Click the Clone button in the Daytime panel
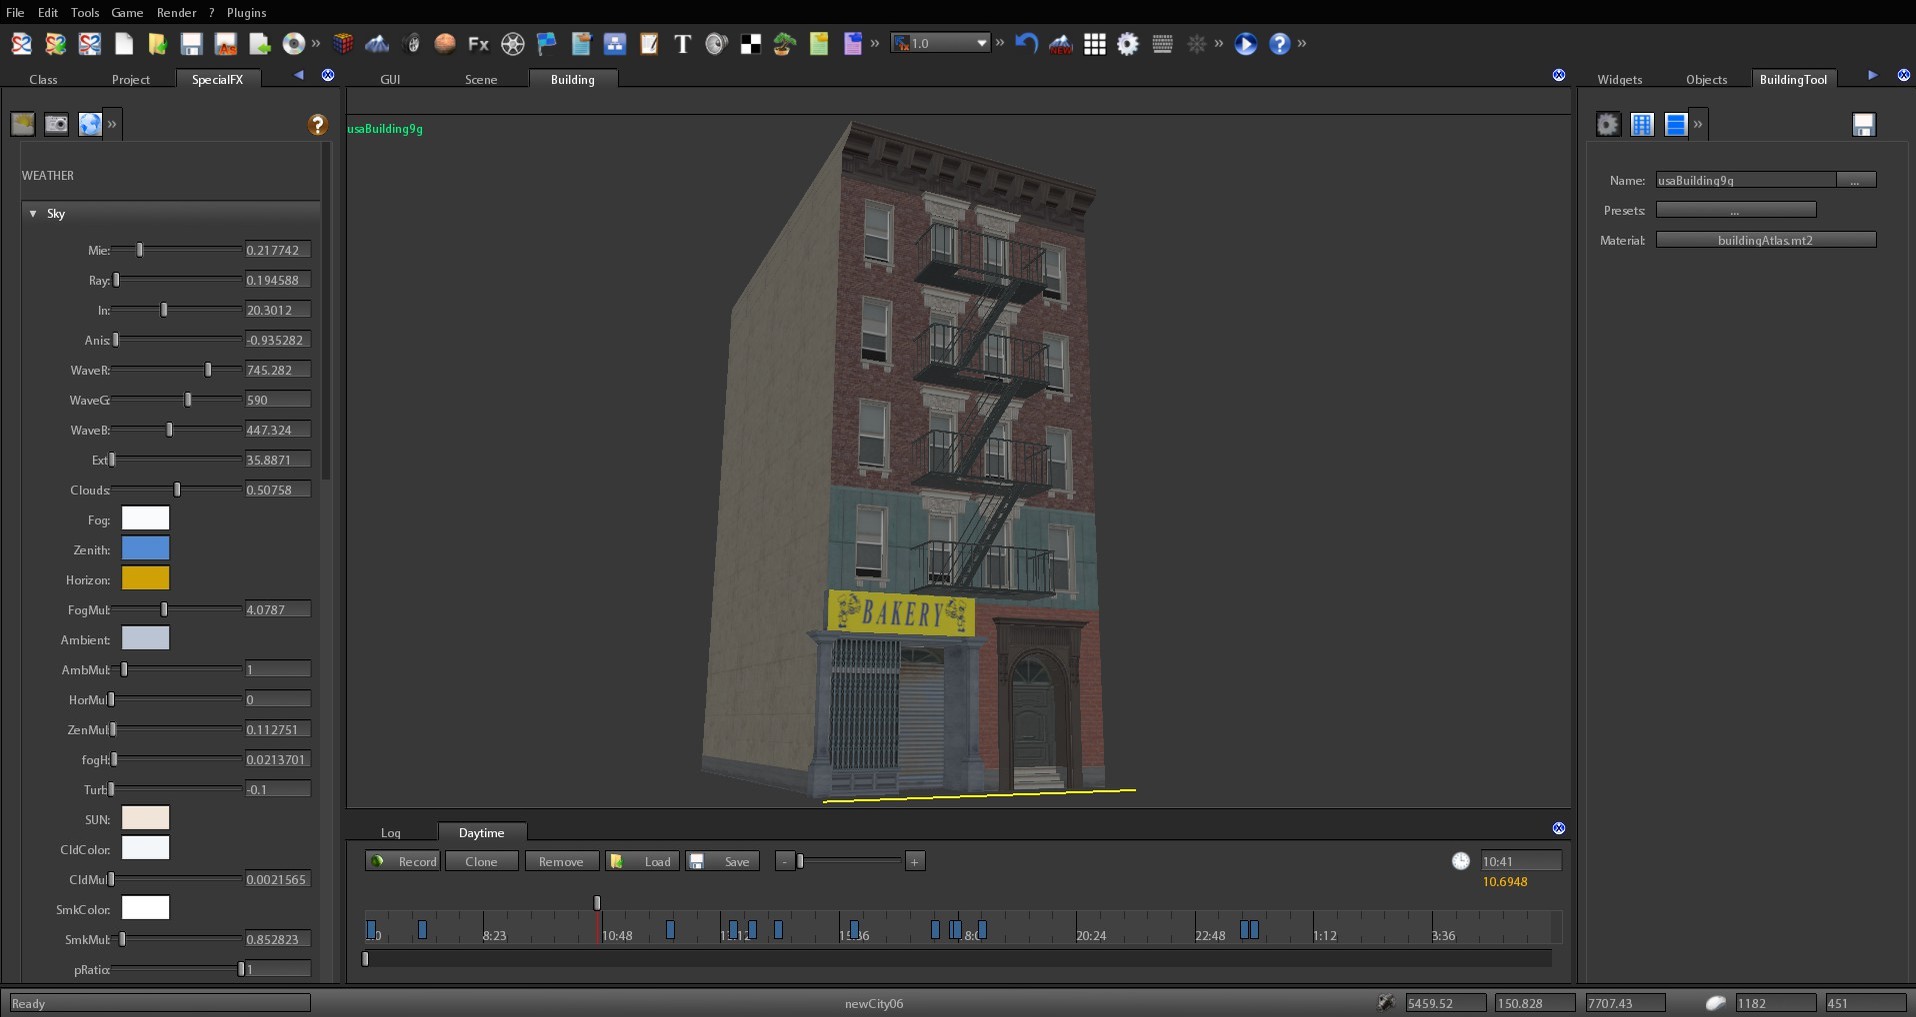The width and height of the screenshot is (1916, 1017). (x=481, y=861)
